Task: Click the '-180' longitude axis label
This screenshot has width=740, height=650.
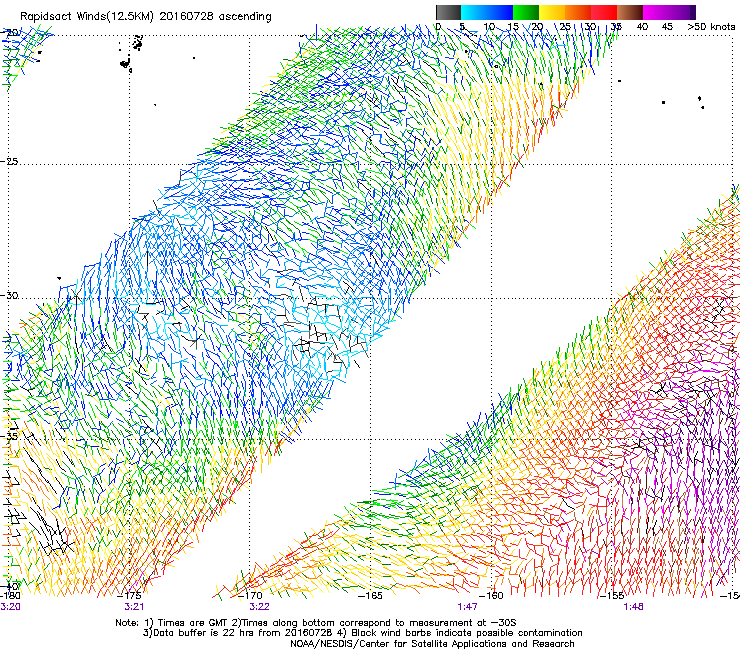Action: [x=10, y=595]
